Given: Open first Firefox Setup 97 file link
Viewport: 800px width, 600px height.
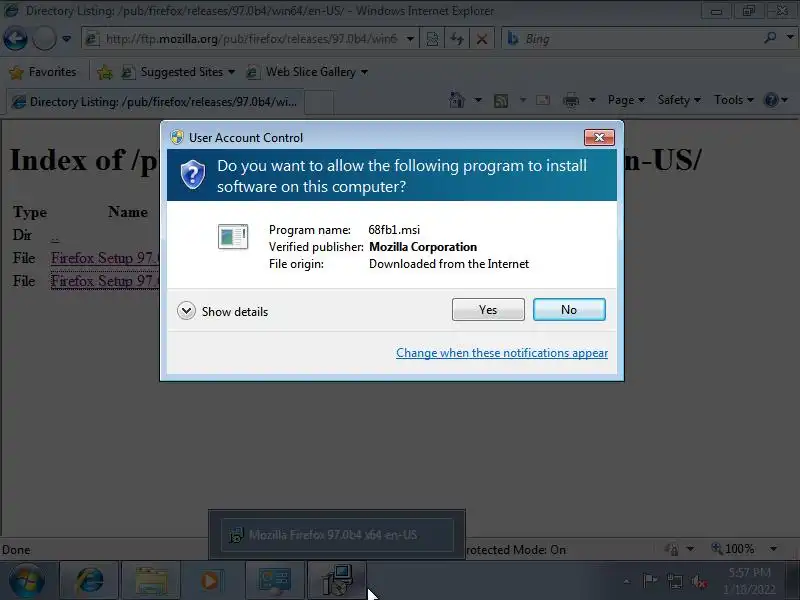Looking at the screenshot, I should [105, 258].
